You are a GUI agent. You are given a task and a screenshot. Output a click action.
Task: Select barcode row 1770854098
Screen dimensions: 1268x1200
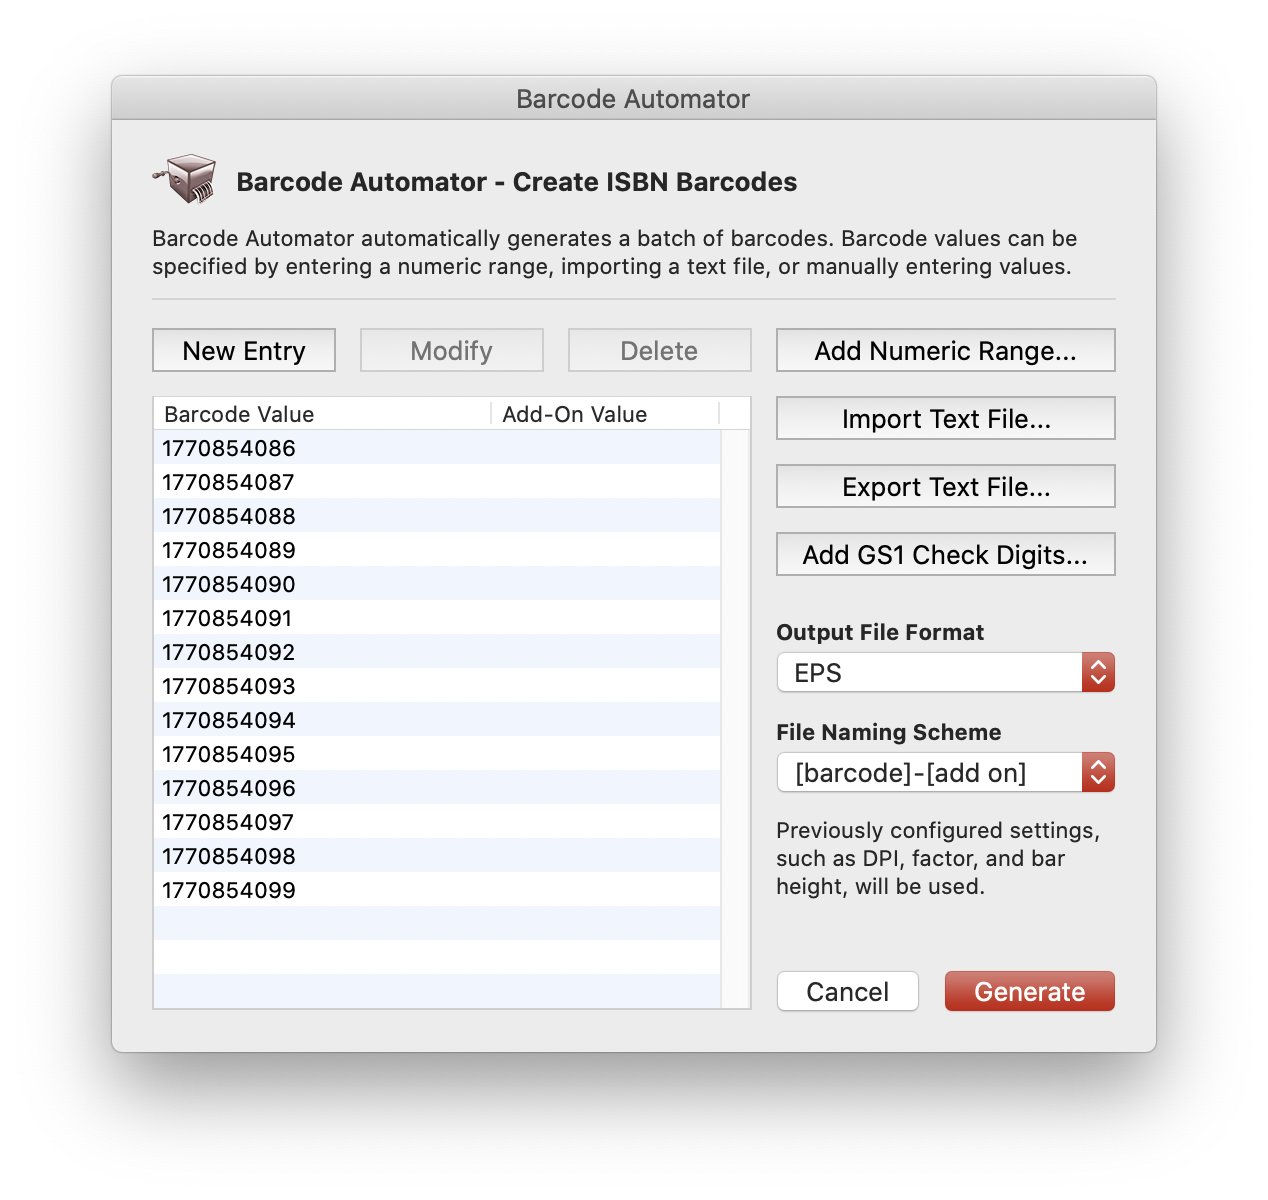(437, 856)
